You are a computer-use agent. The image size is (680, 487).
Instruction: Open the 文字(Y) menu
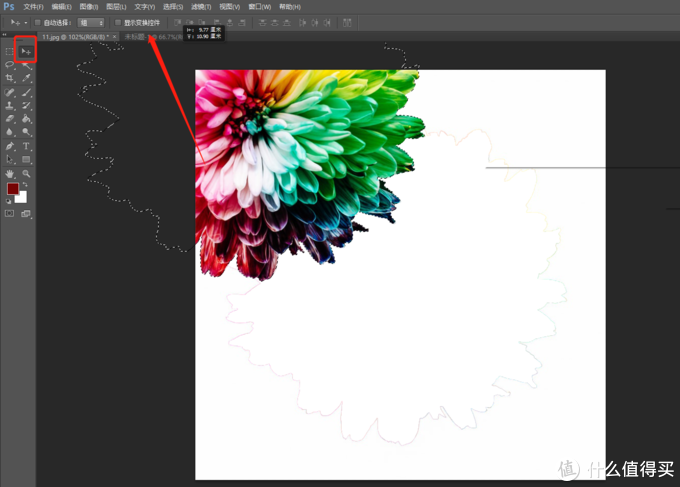[x=144, y=7]
